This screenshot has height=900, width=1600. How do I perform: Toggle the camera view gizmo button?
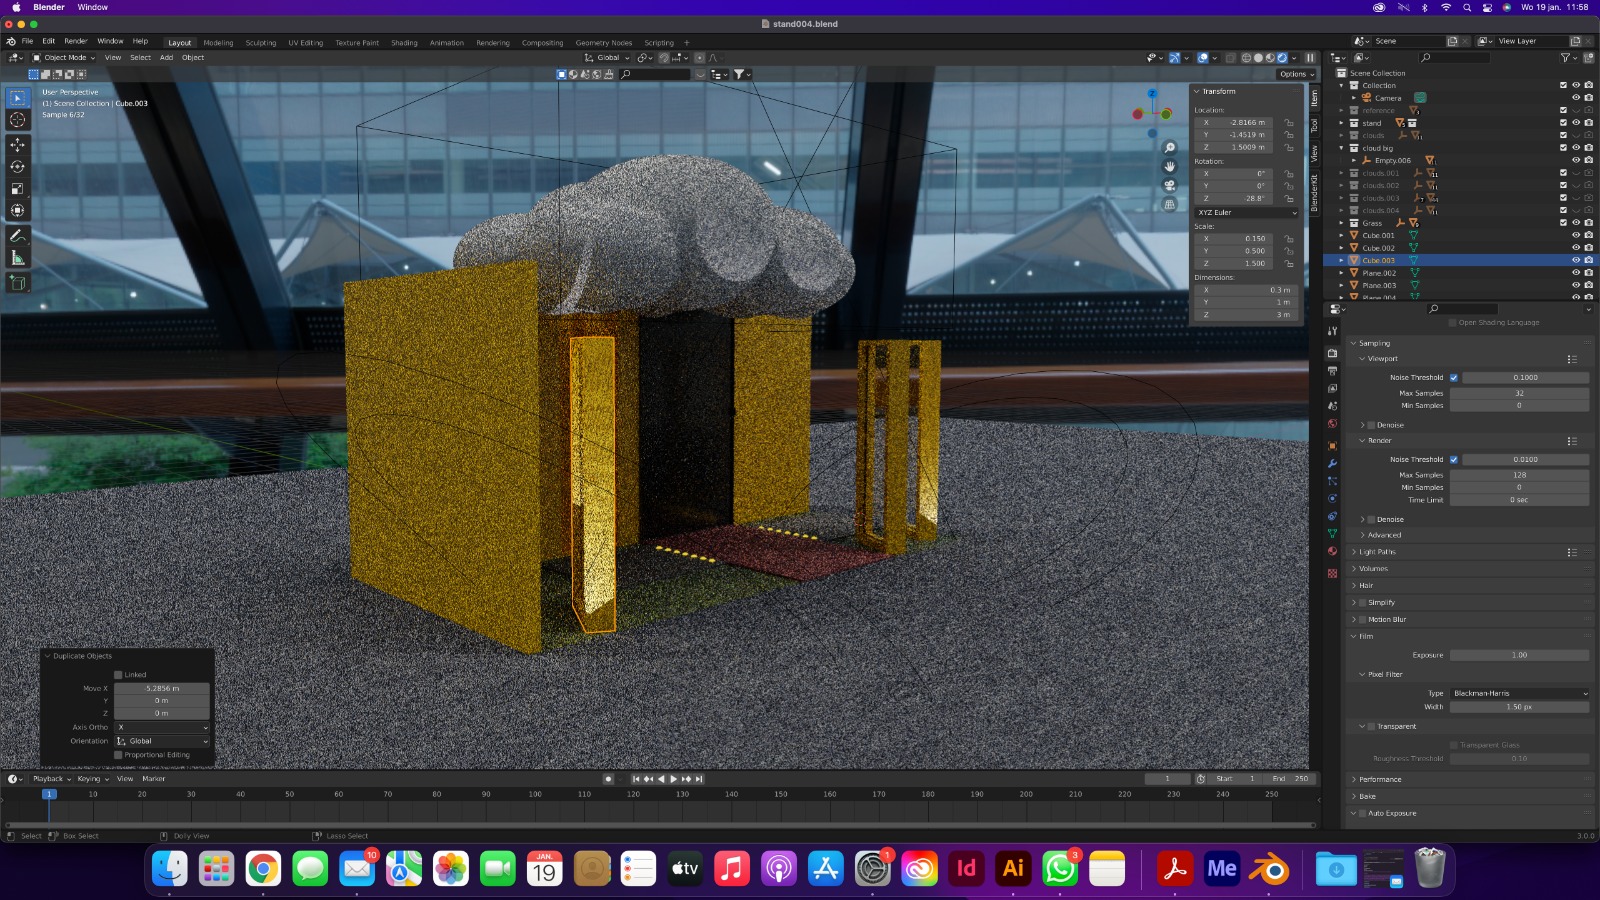[x=1169, y=185]
